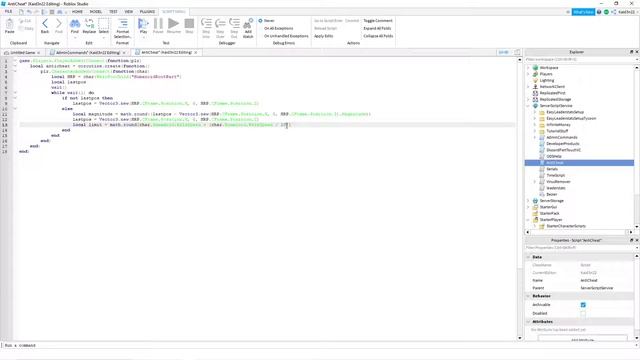Click Go to Script Error action

[328, 20]
